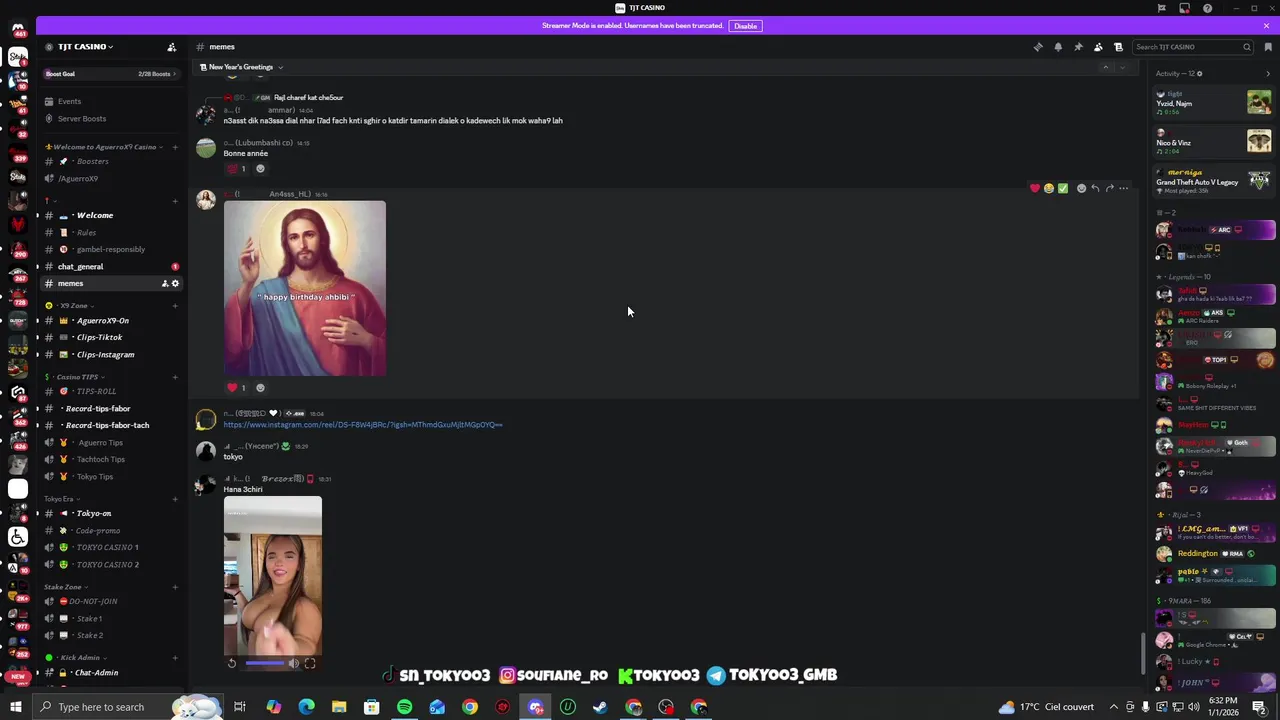This screenshot has width=1280, height=720.
Task: Open Spotify from the Windows taskbar
Action: 404,707
